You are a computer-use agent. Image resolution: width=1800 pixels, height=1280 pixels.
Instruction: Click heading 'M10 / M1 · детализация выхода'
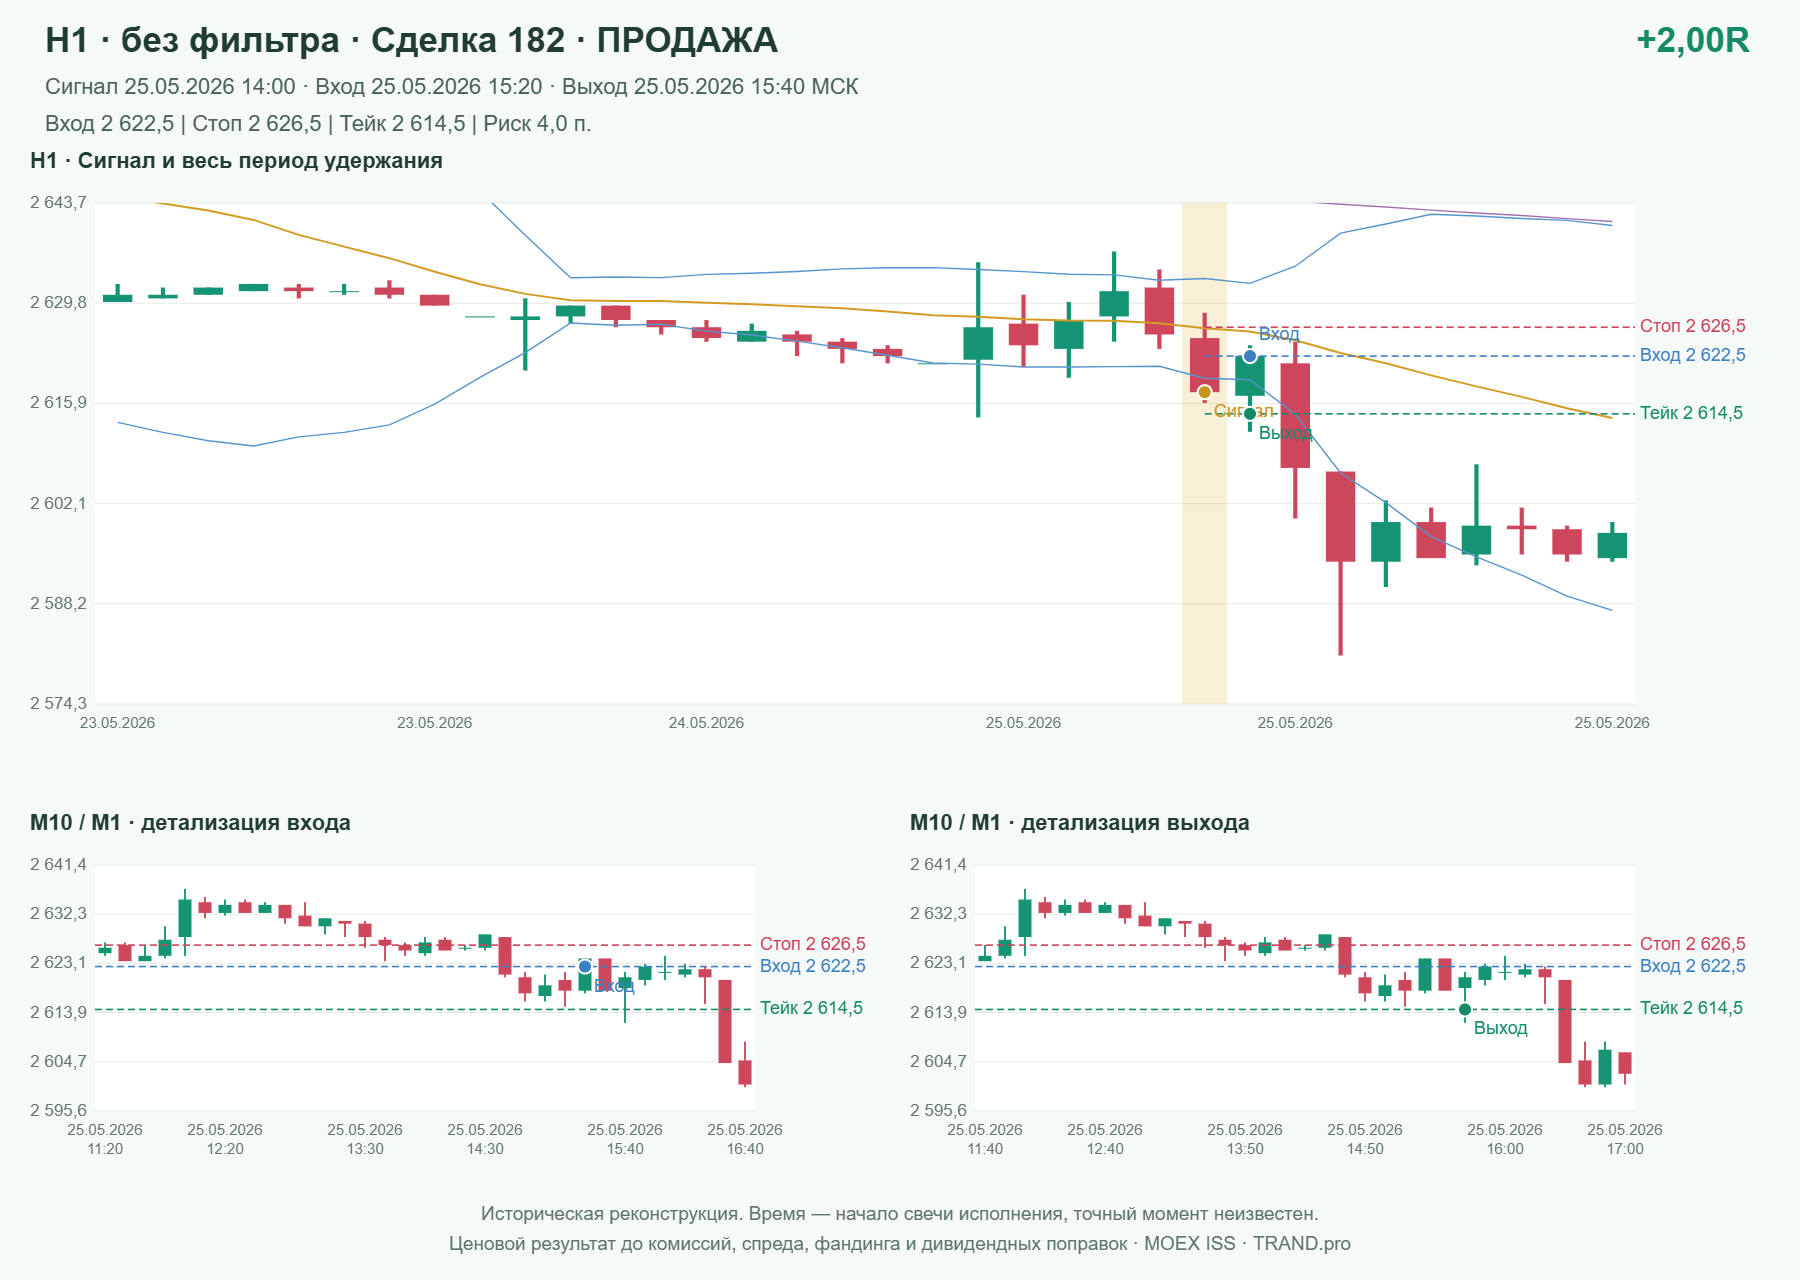coord(1079,823)
